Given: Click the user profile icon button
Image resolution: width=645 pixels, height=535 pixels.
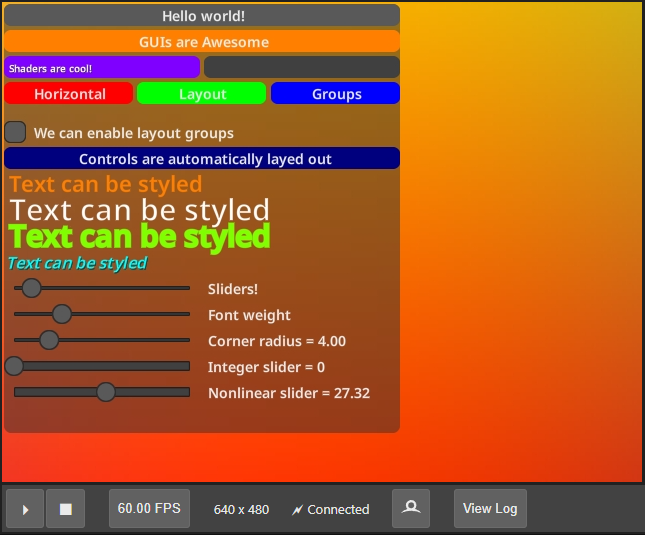Looking at the screenshot, I should point(411,508).
